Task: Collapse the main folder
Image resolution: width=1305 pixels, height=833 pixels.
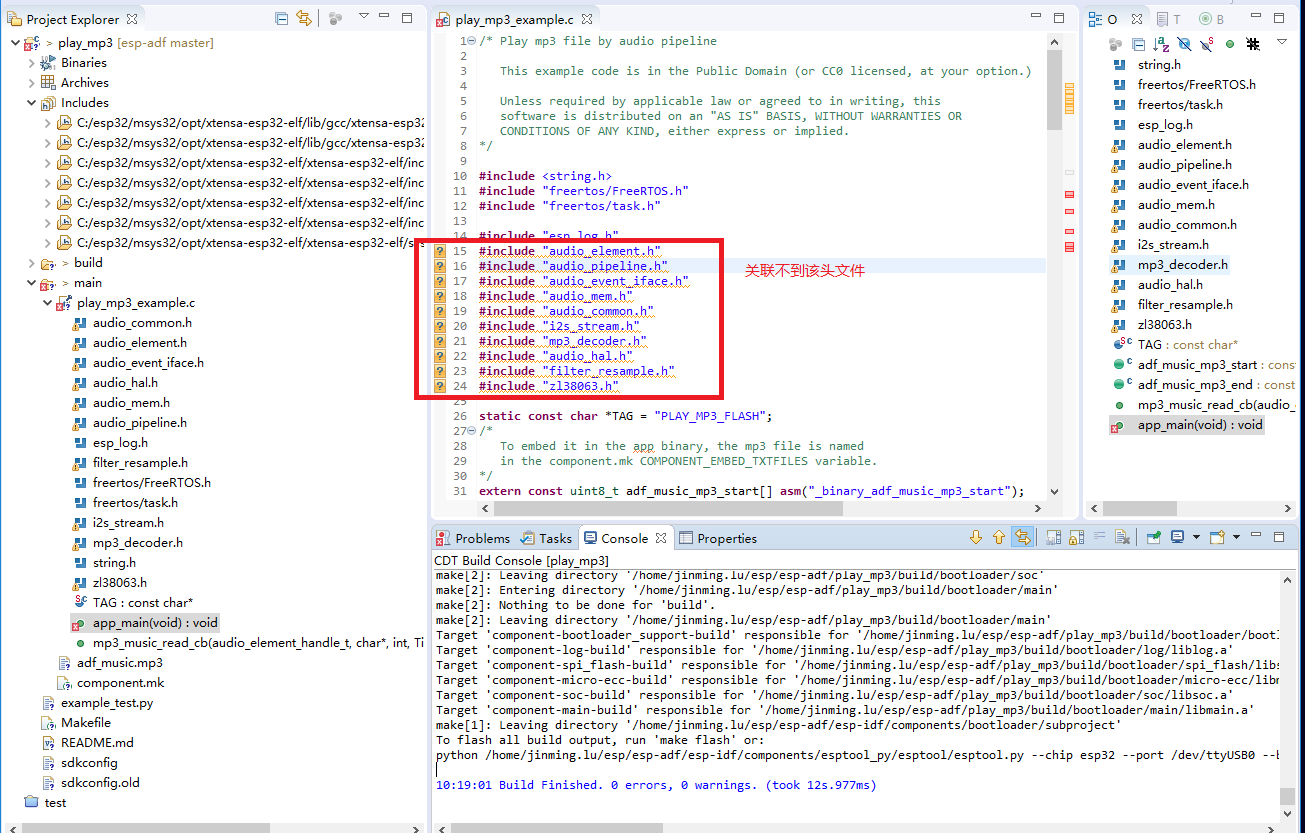Action: tap(31, 283)
